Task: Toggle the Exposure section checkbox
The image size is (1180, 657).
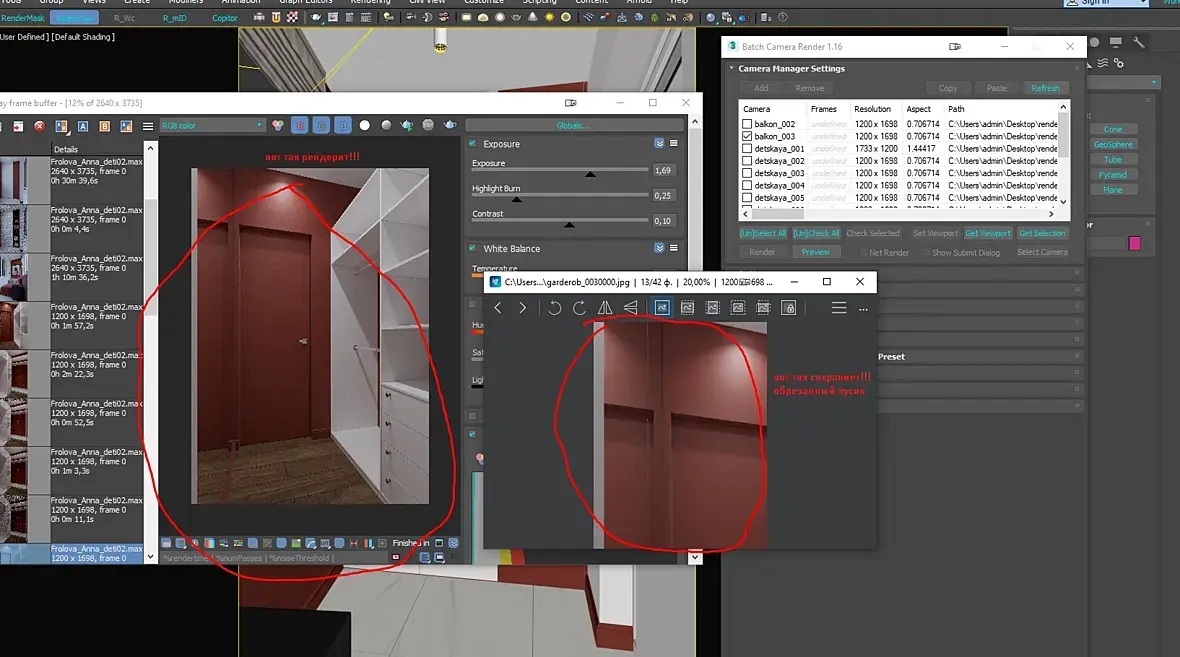Action: point(473,143)
